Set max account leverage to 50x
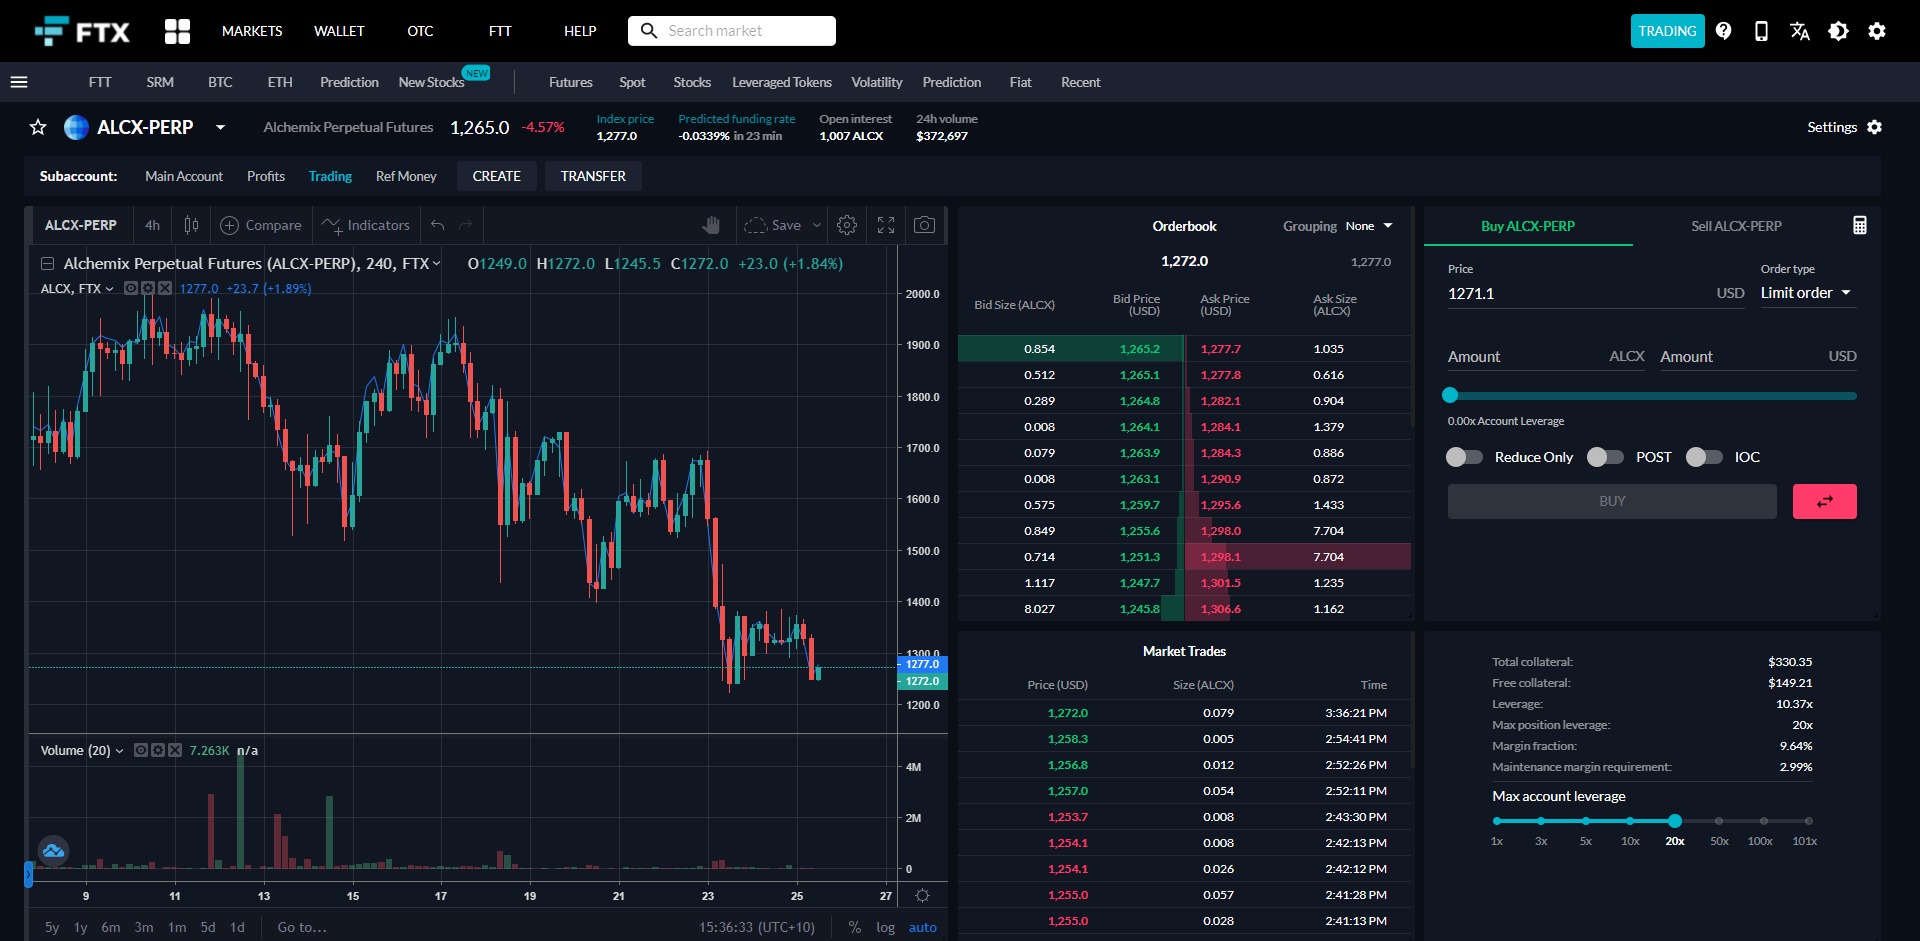This screenshot has width=1920, height=941. pyautogui.click(x=1719, y=820)
